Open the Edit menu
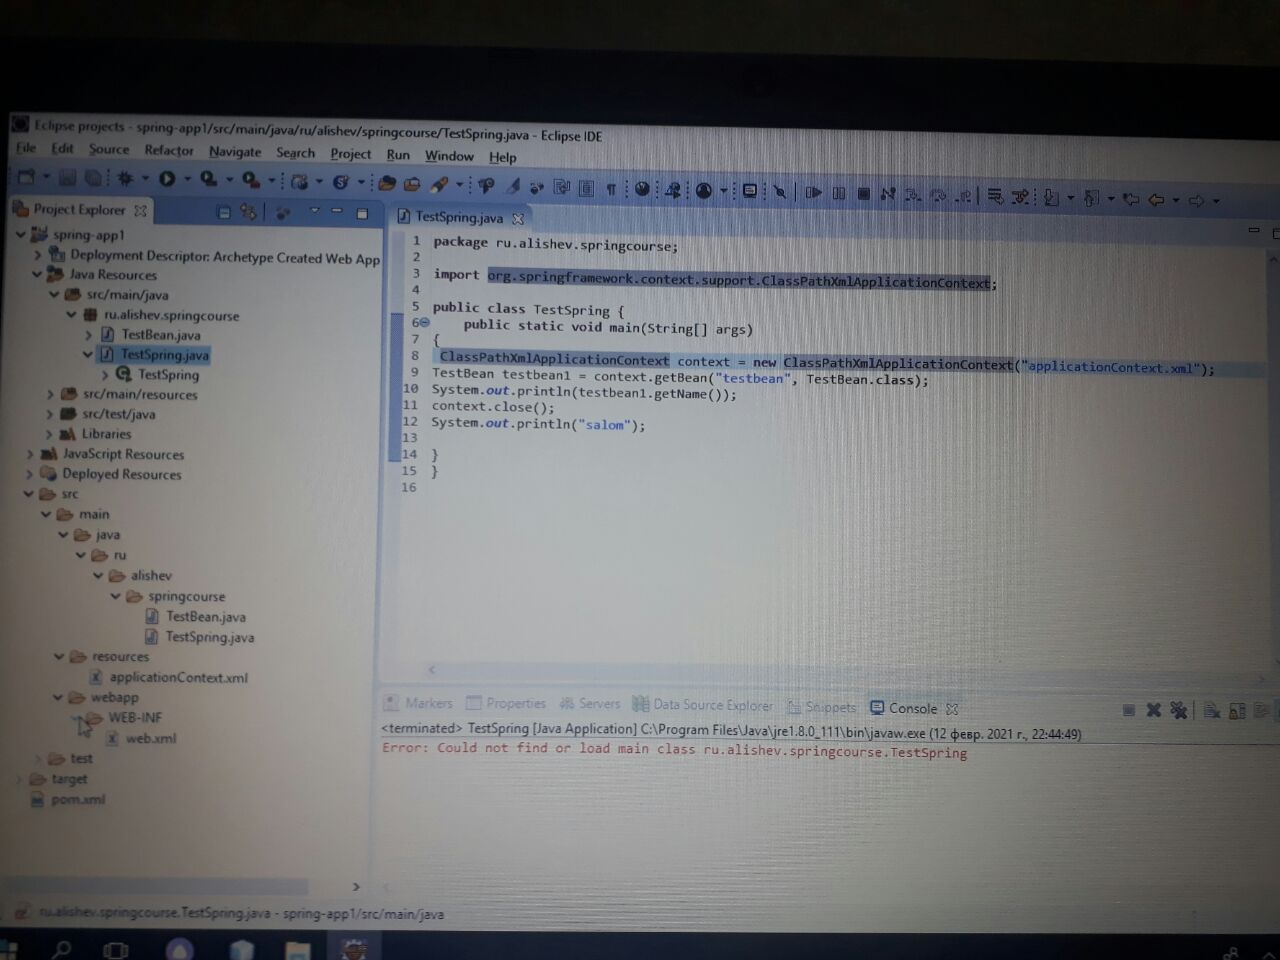This screenshot has height=960, width=1280. click(63, 148)
